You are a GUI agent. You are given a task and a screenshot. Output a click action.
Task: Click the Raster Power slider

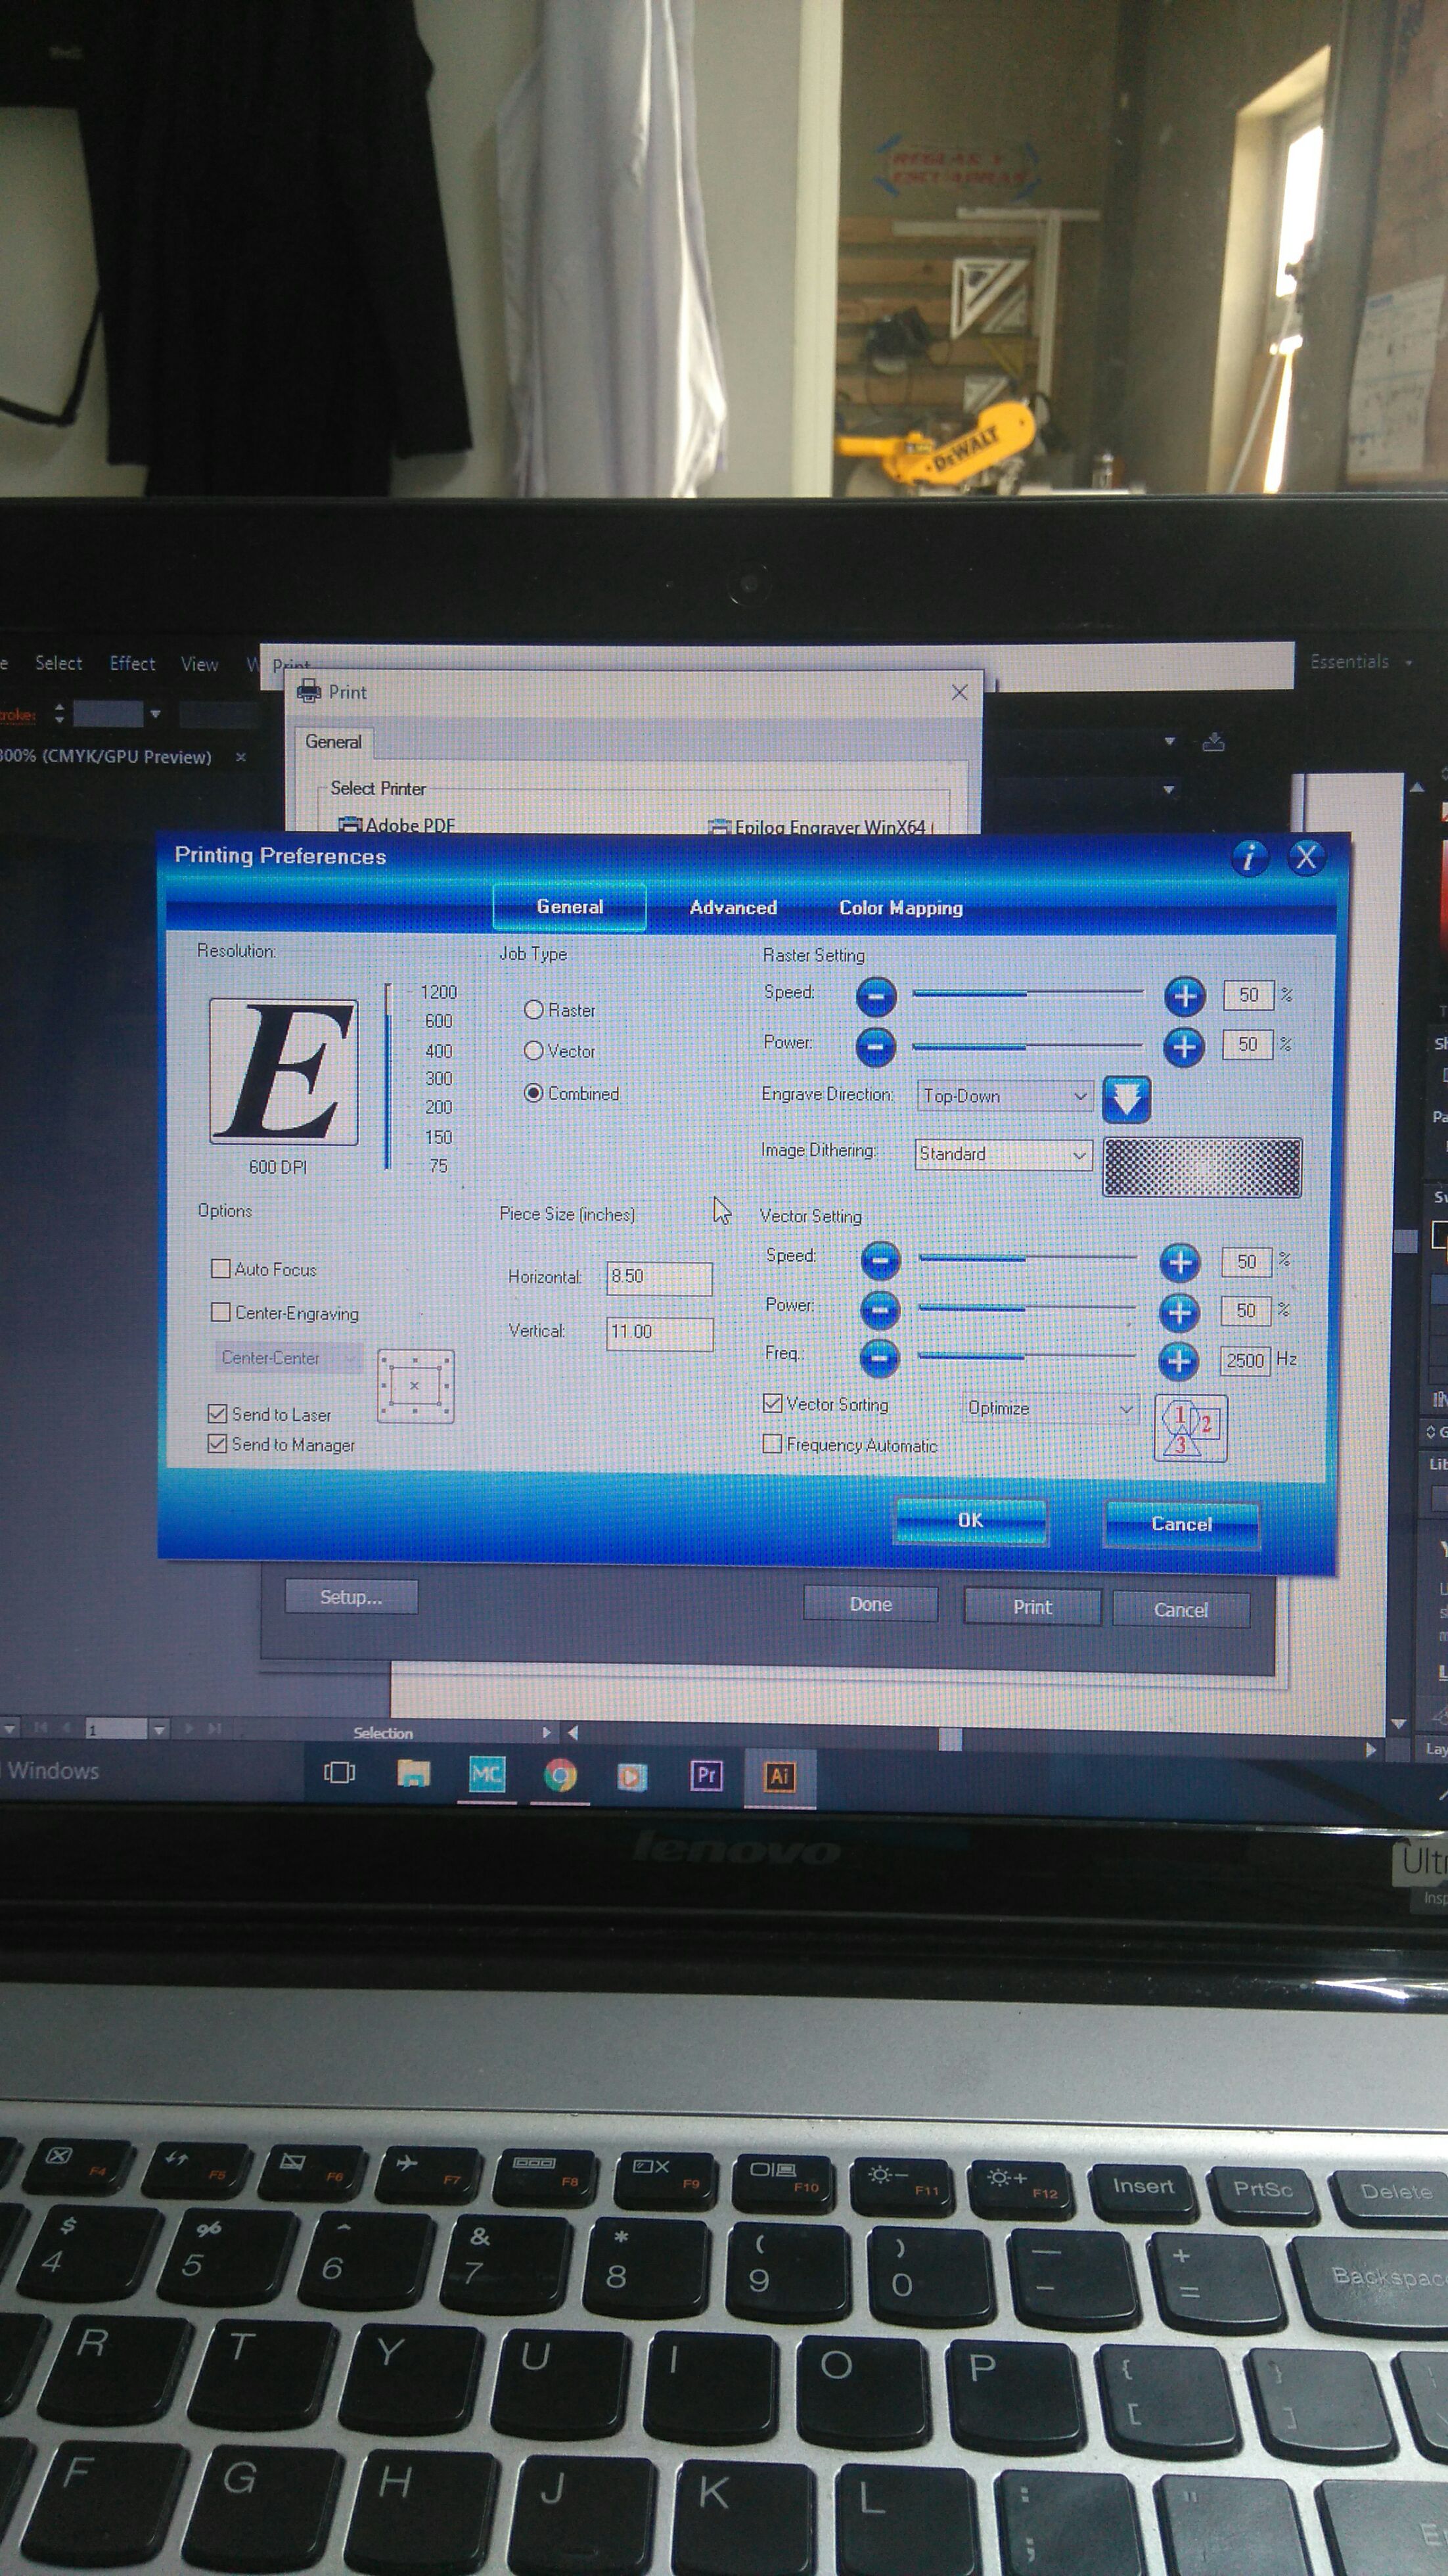1028,1046
